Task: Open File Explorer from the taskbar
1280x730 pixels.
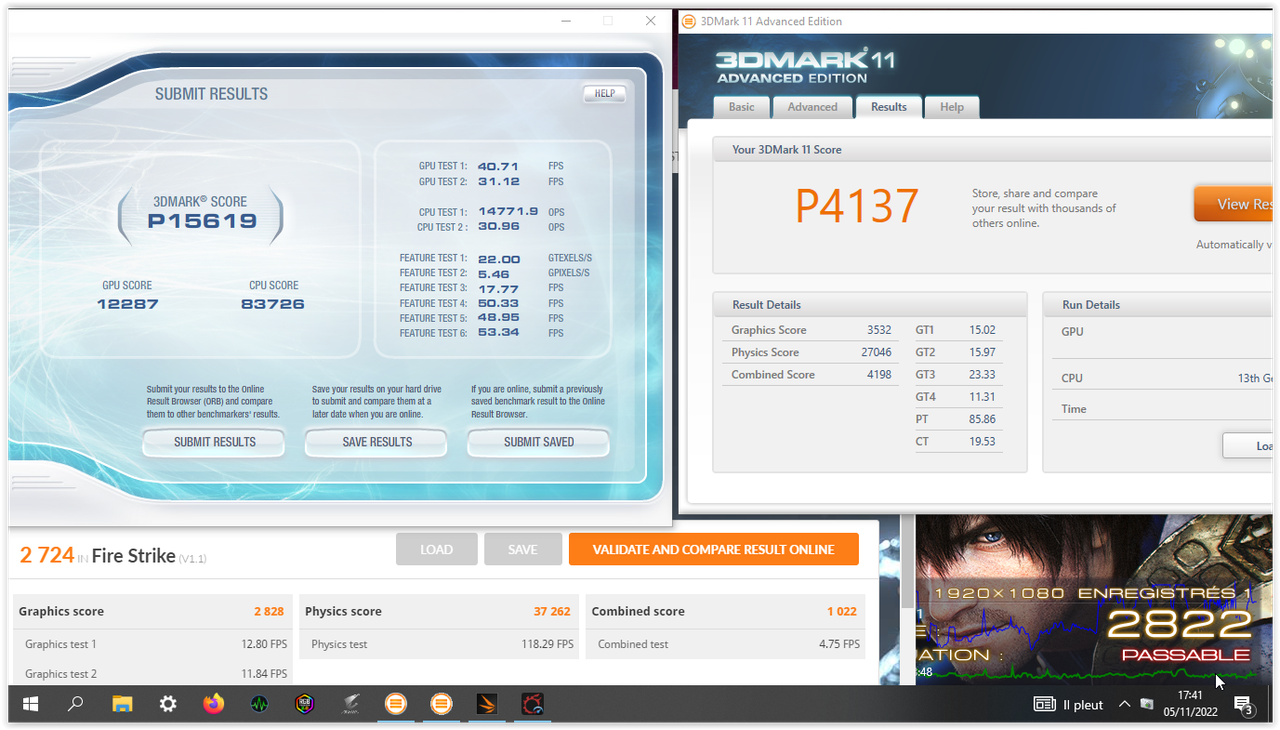Action: pyautogui.click(x=122, y=704)
